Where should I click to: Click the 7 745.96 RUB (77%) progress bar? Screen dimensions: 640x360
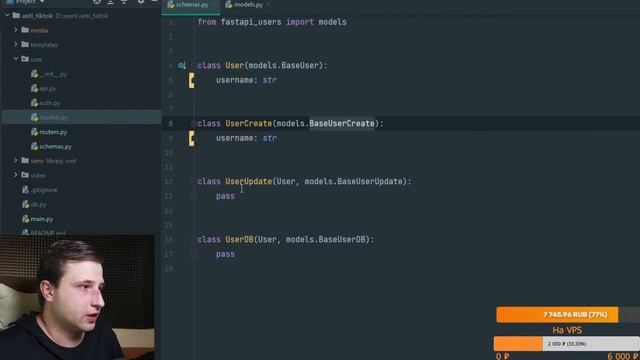click(x=568, y=315)
